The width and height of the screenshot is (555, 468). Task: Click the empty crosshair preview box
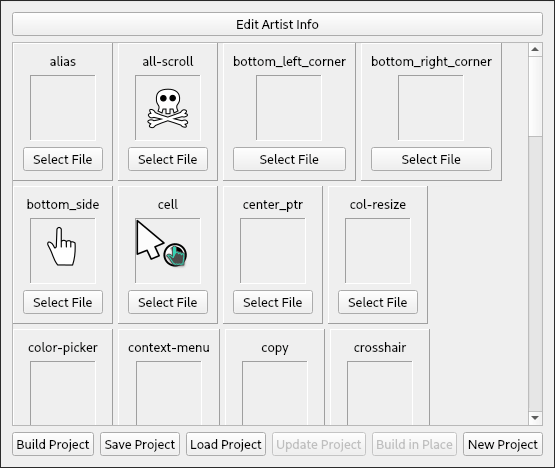(x=380, y=393)
